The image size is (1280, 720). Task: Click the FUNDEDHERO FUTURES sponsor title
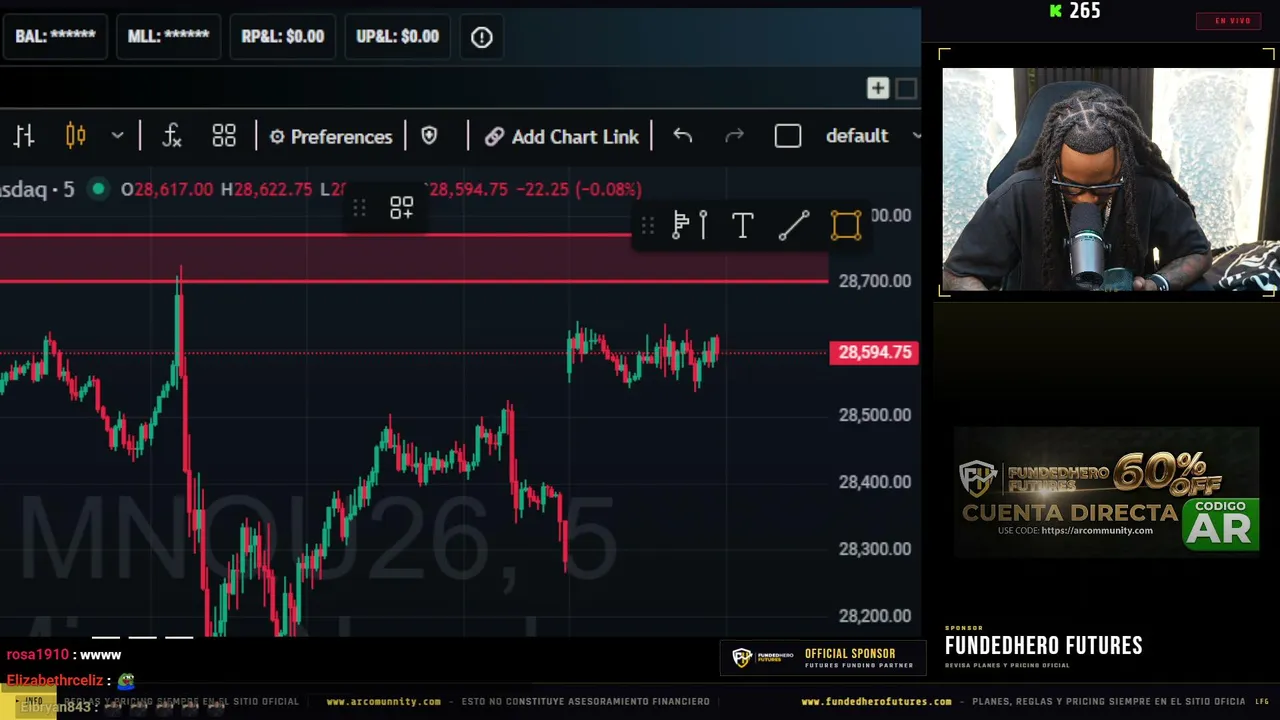(x=1043, y=646)
